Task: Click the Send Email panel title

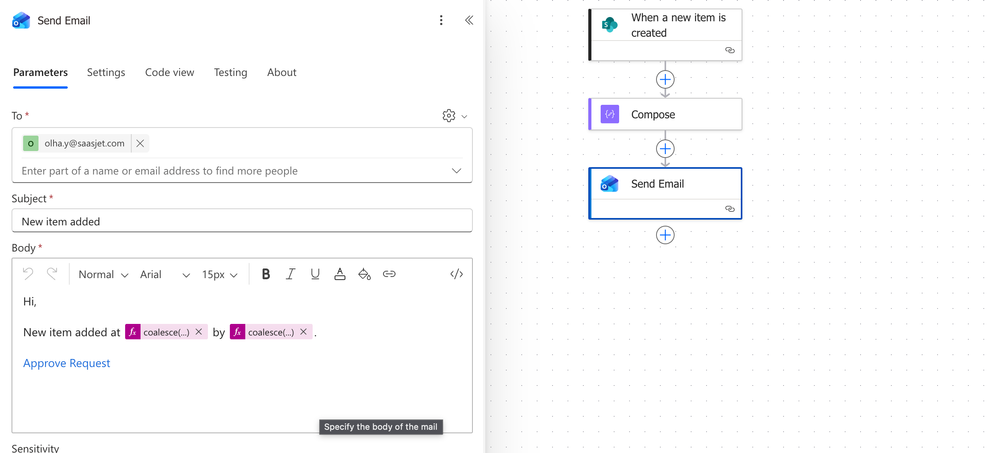Action: click(64, 20)
